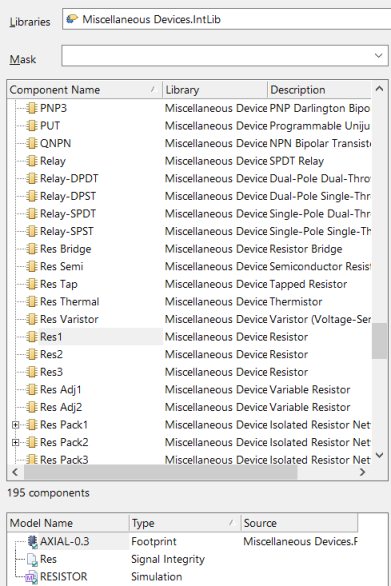Click the Miscellaneous Devices.IntLib library icon
391x586 pixels.
[72, 19]
